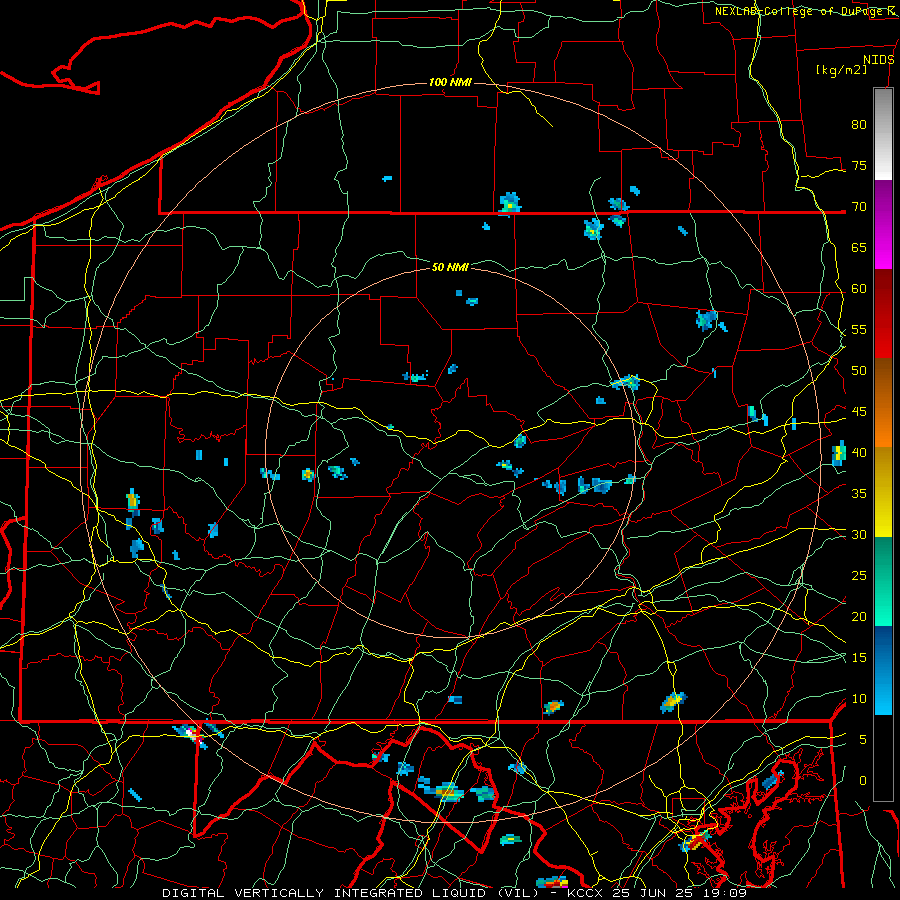This screenshot has width=900, height=900.
Task: Click the "80" value on the scale
Action: tap(859, 125)
